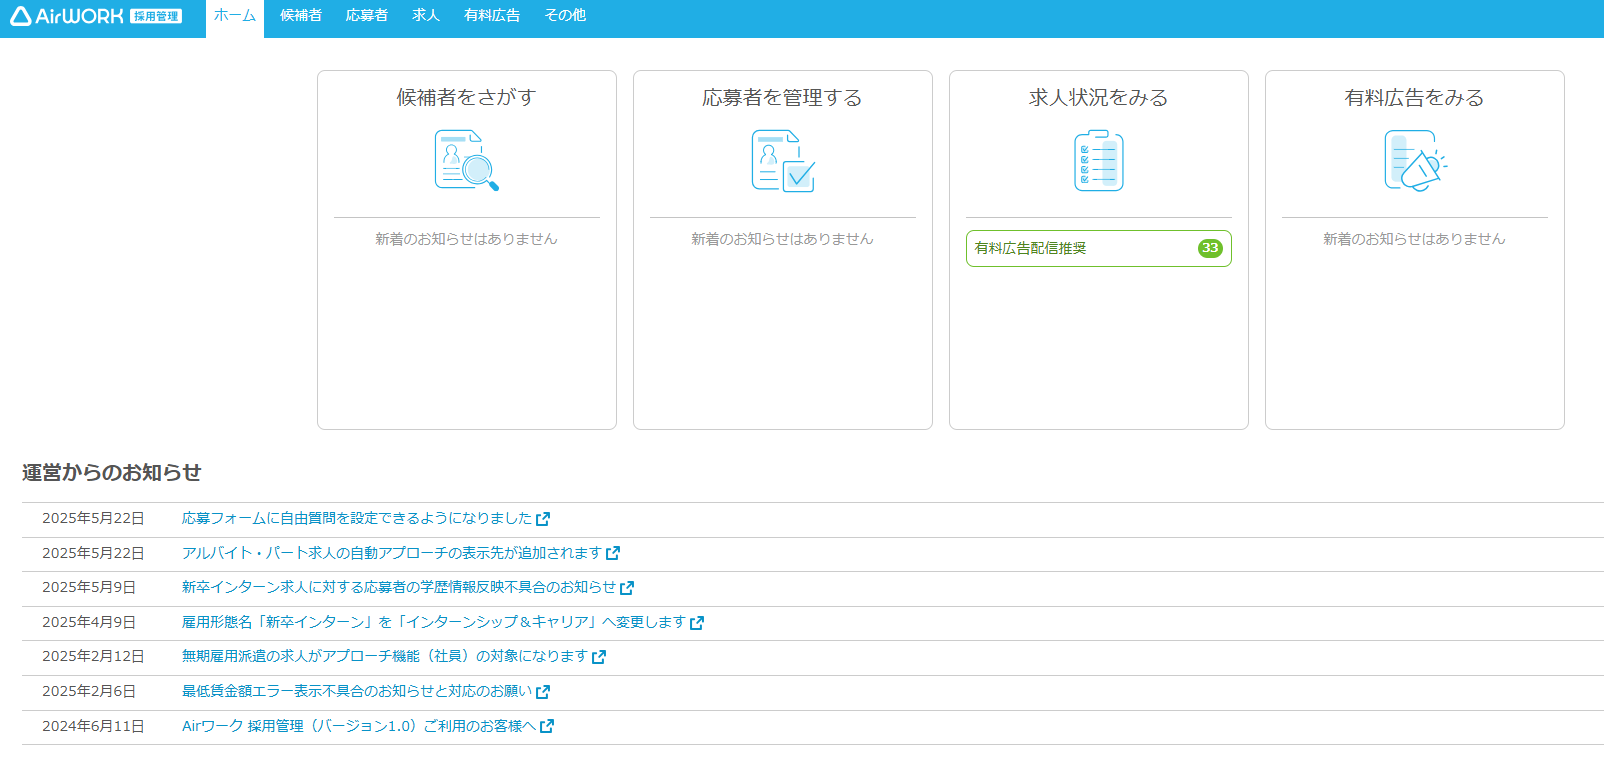
Task: Open the 雇用形態名 変更 notice link
Action: [433, 622]
